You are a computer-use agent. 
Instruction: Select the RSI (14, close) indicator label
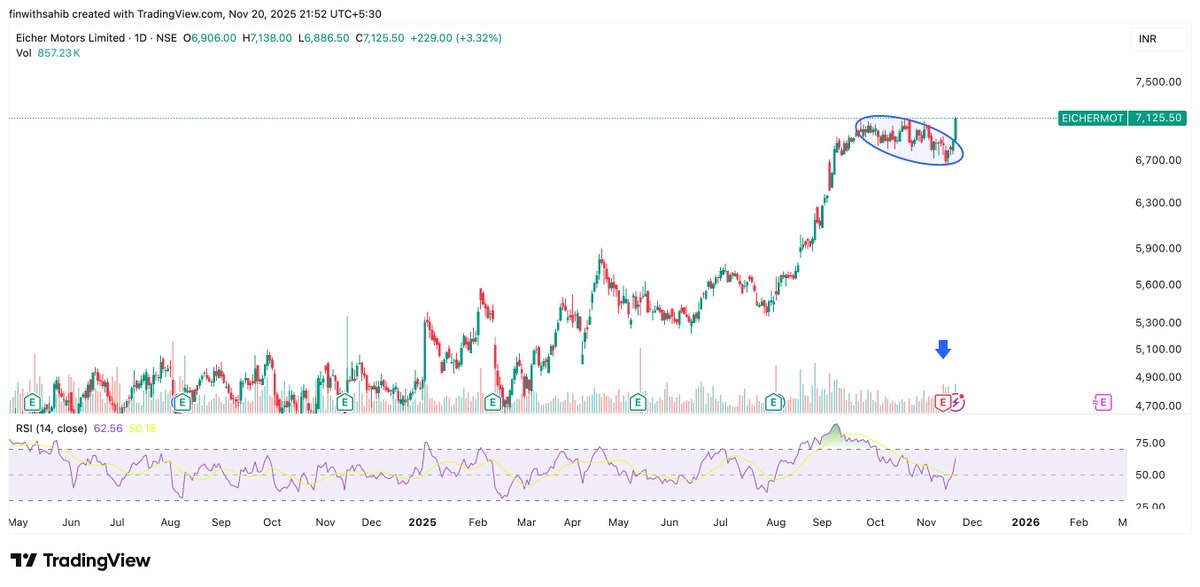click(x=52, y=428)
